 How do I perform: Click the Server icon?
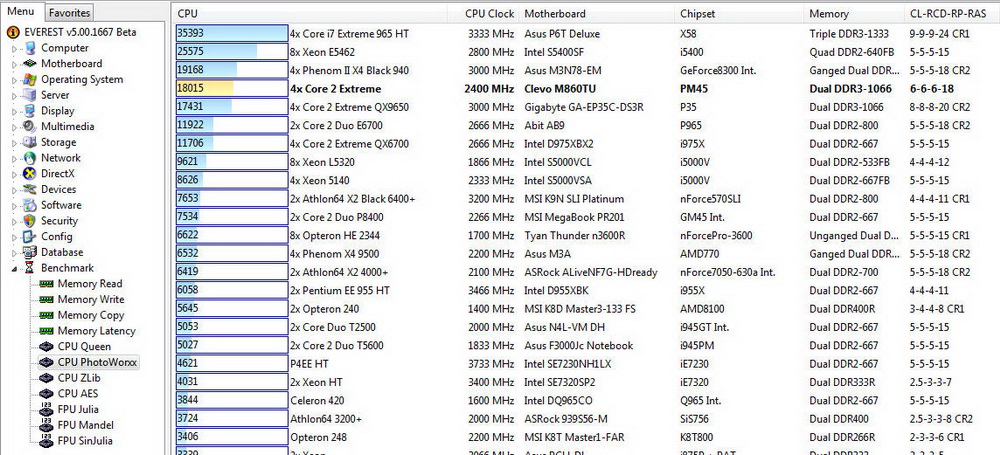29,95
